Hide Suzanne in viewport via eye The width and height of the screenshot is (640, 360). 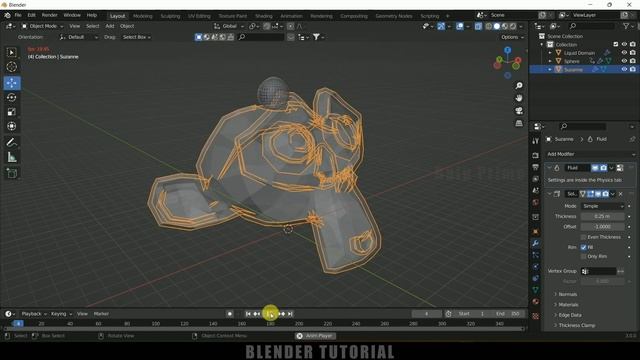coord(624,69)
